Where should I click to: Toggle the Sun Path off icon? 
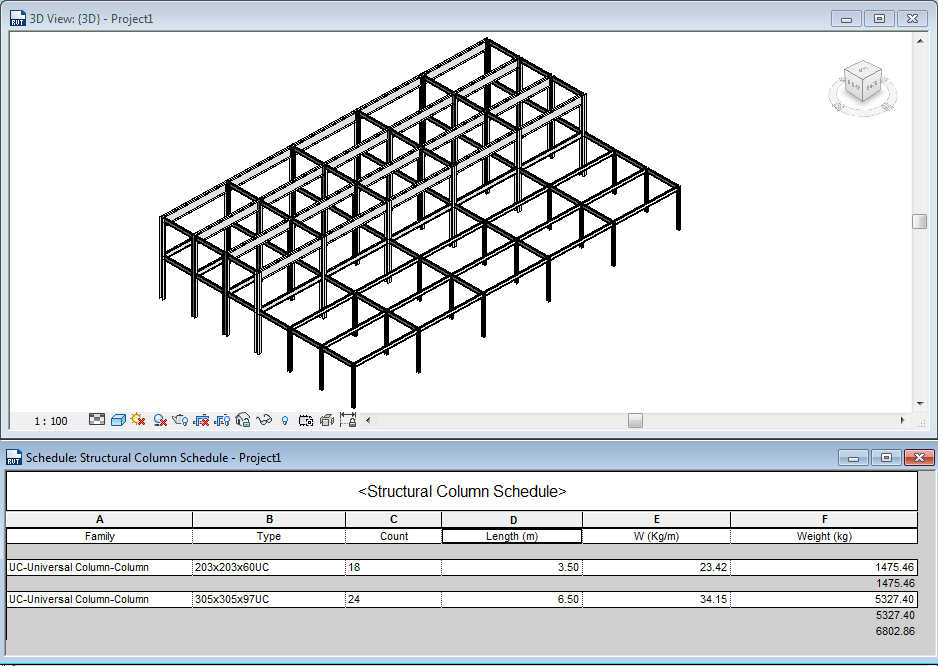138,420
